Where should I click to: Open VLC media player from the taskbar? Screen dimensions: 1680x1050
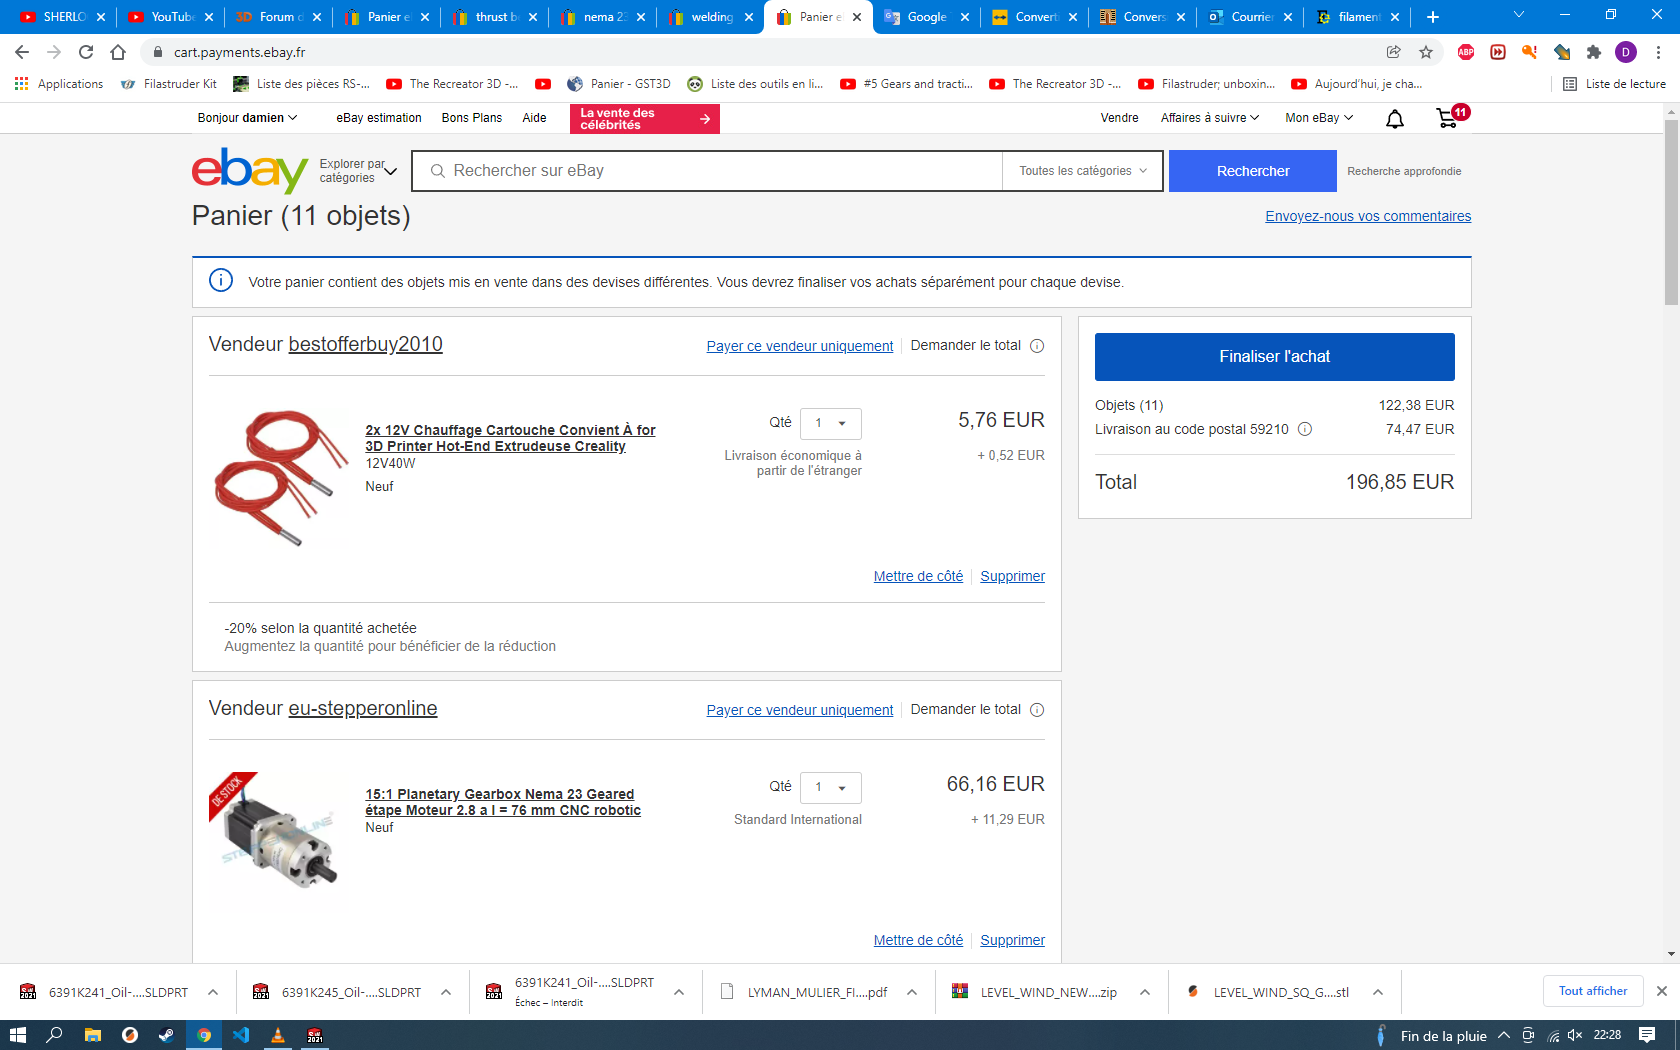click(278, 1035)
